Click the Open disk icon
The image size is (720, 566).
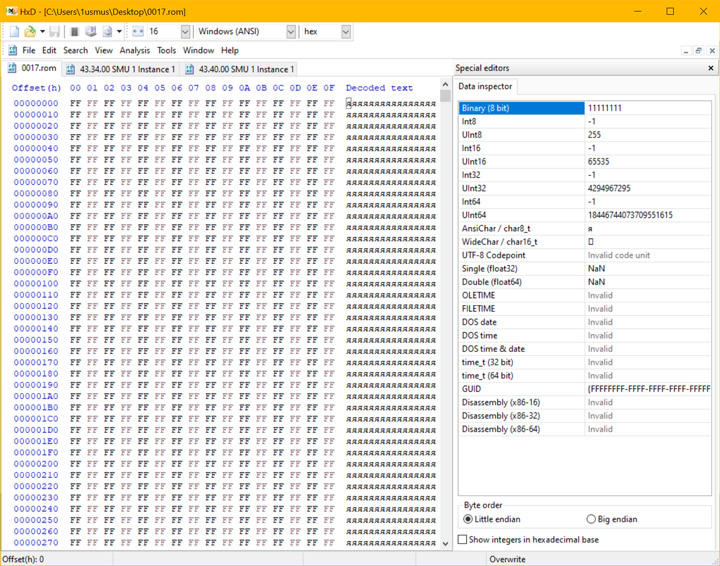(91, 32)
